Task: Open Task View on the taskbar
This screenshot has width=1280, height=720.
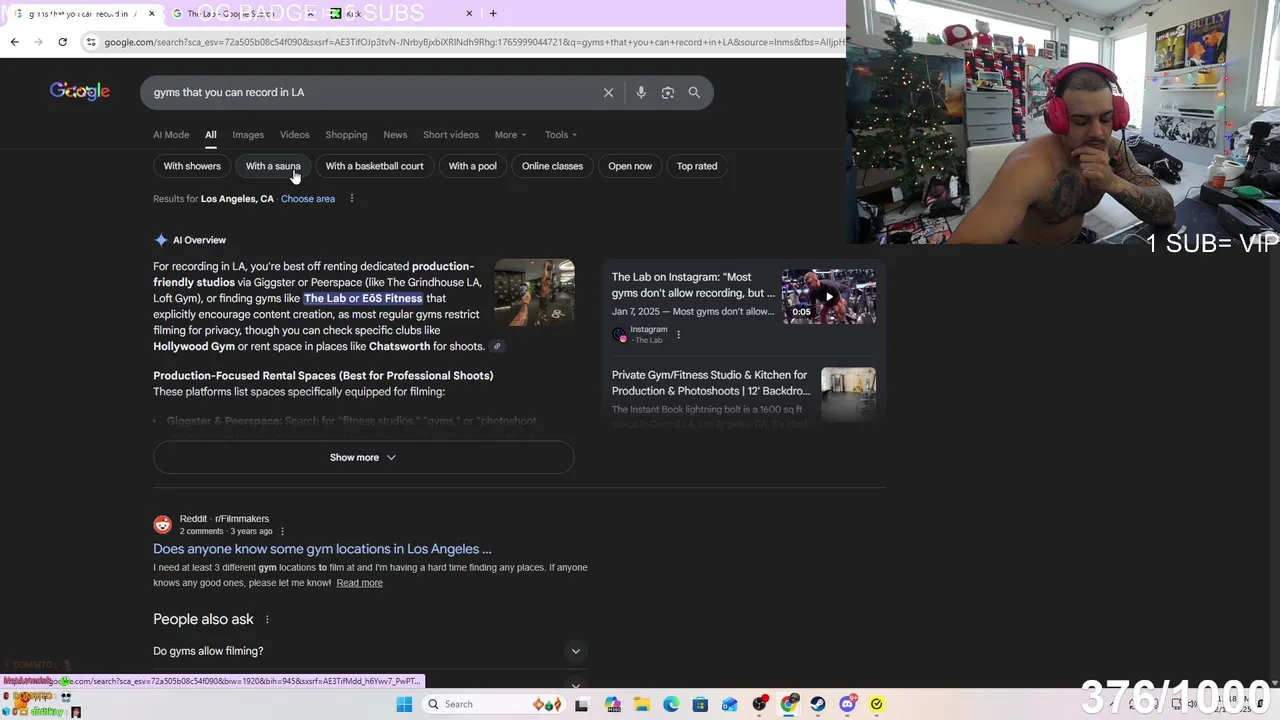Action: click(581, 704)
